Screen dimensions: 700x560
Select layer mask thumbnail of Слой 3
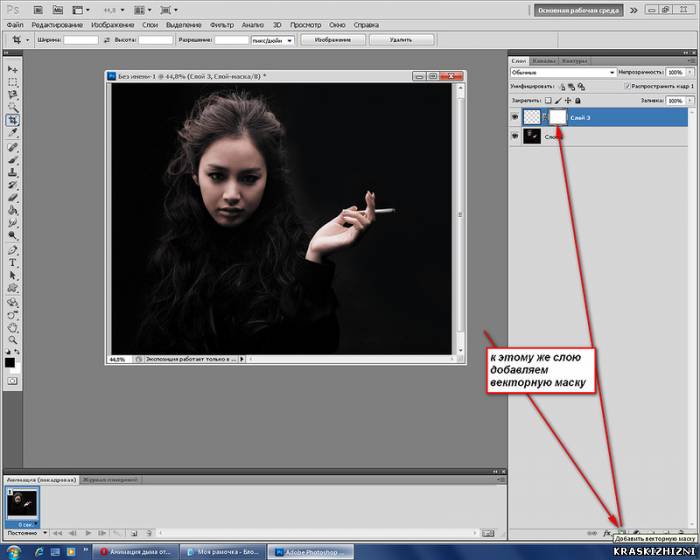click(557, 117)
